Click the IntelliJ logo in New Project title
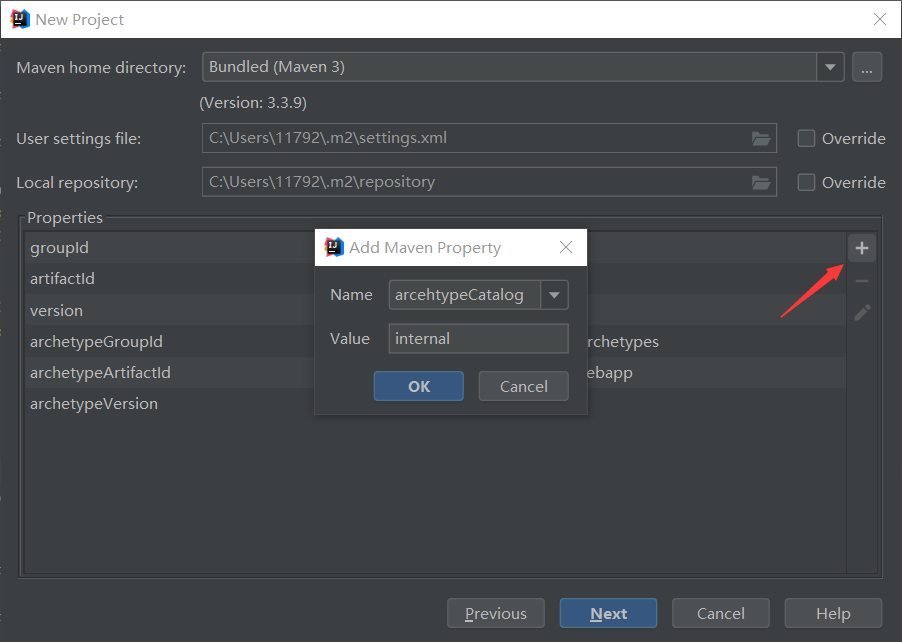This screenshot has height=642, width=902. pos(20,19)
